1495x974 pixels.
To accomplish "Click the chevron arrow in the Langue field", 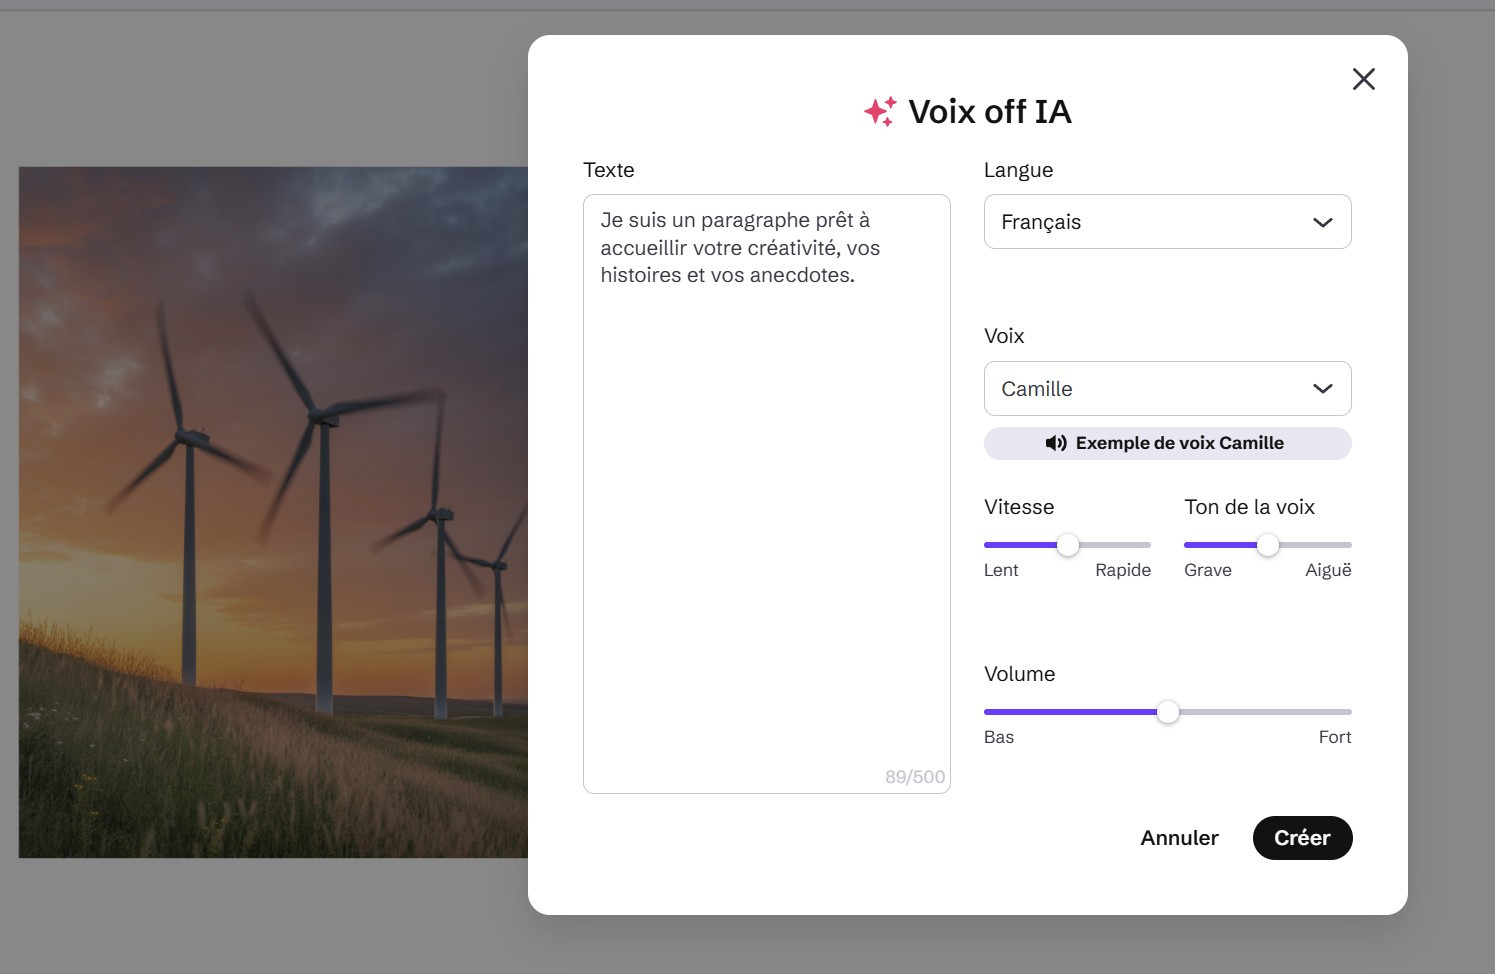I will [1322, 222].
